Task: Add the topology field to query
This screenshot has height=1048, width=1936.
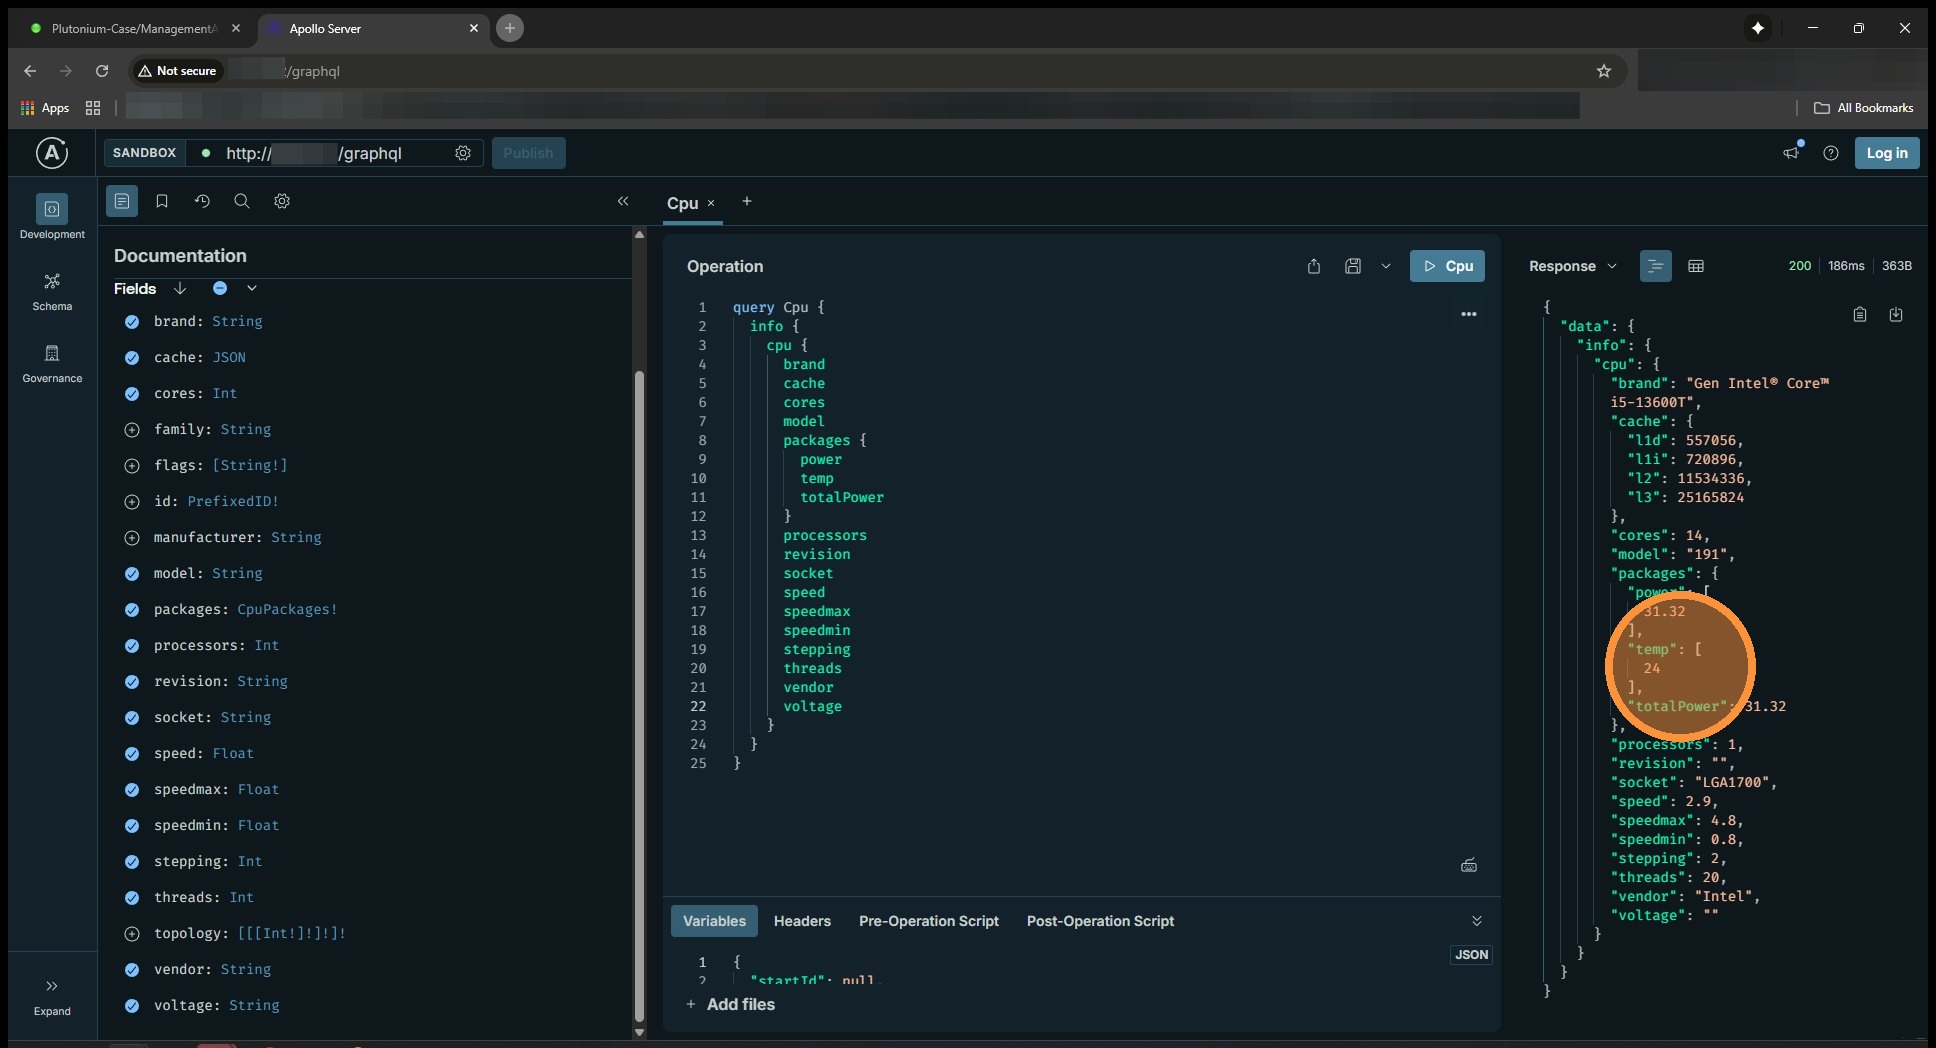Action: click(x=131, y=934)
